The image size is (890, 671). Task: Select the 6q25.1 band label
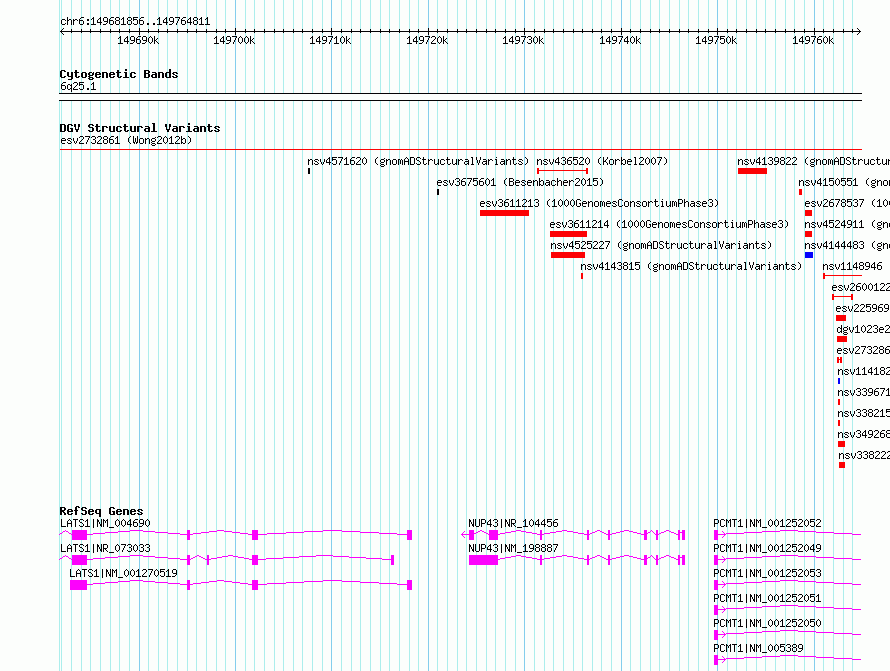[78, 86]
